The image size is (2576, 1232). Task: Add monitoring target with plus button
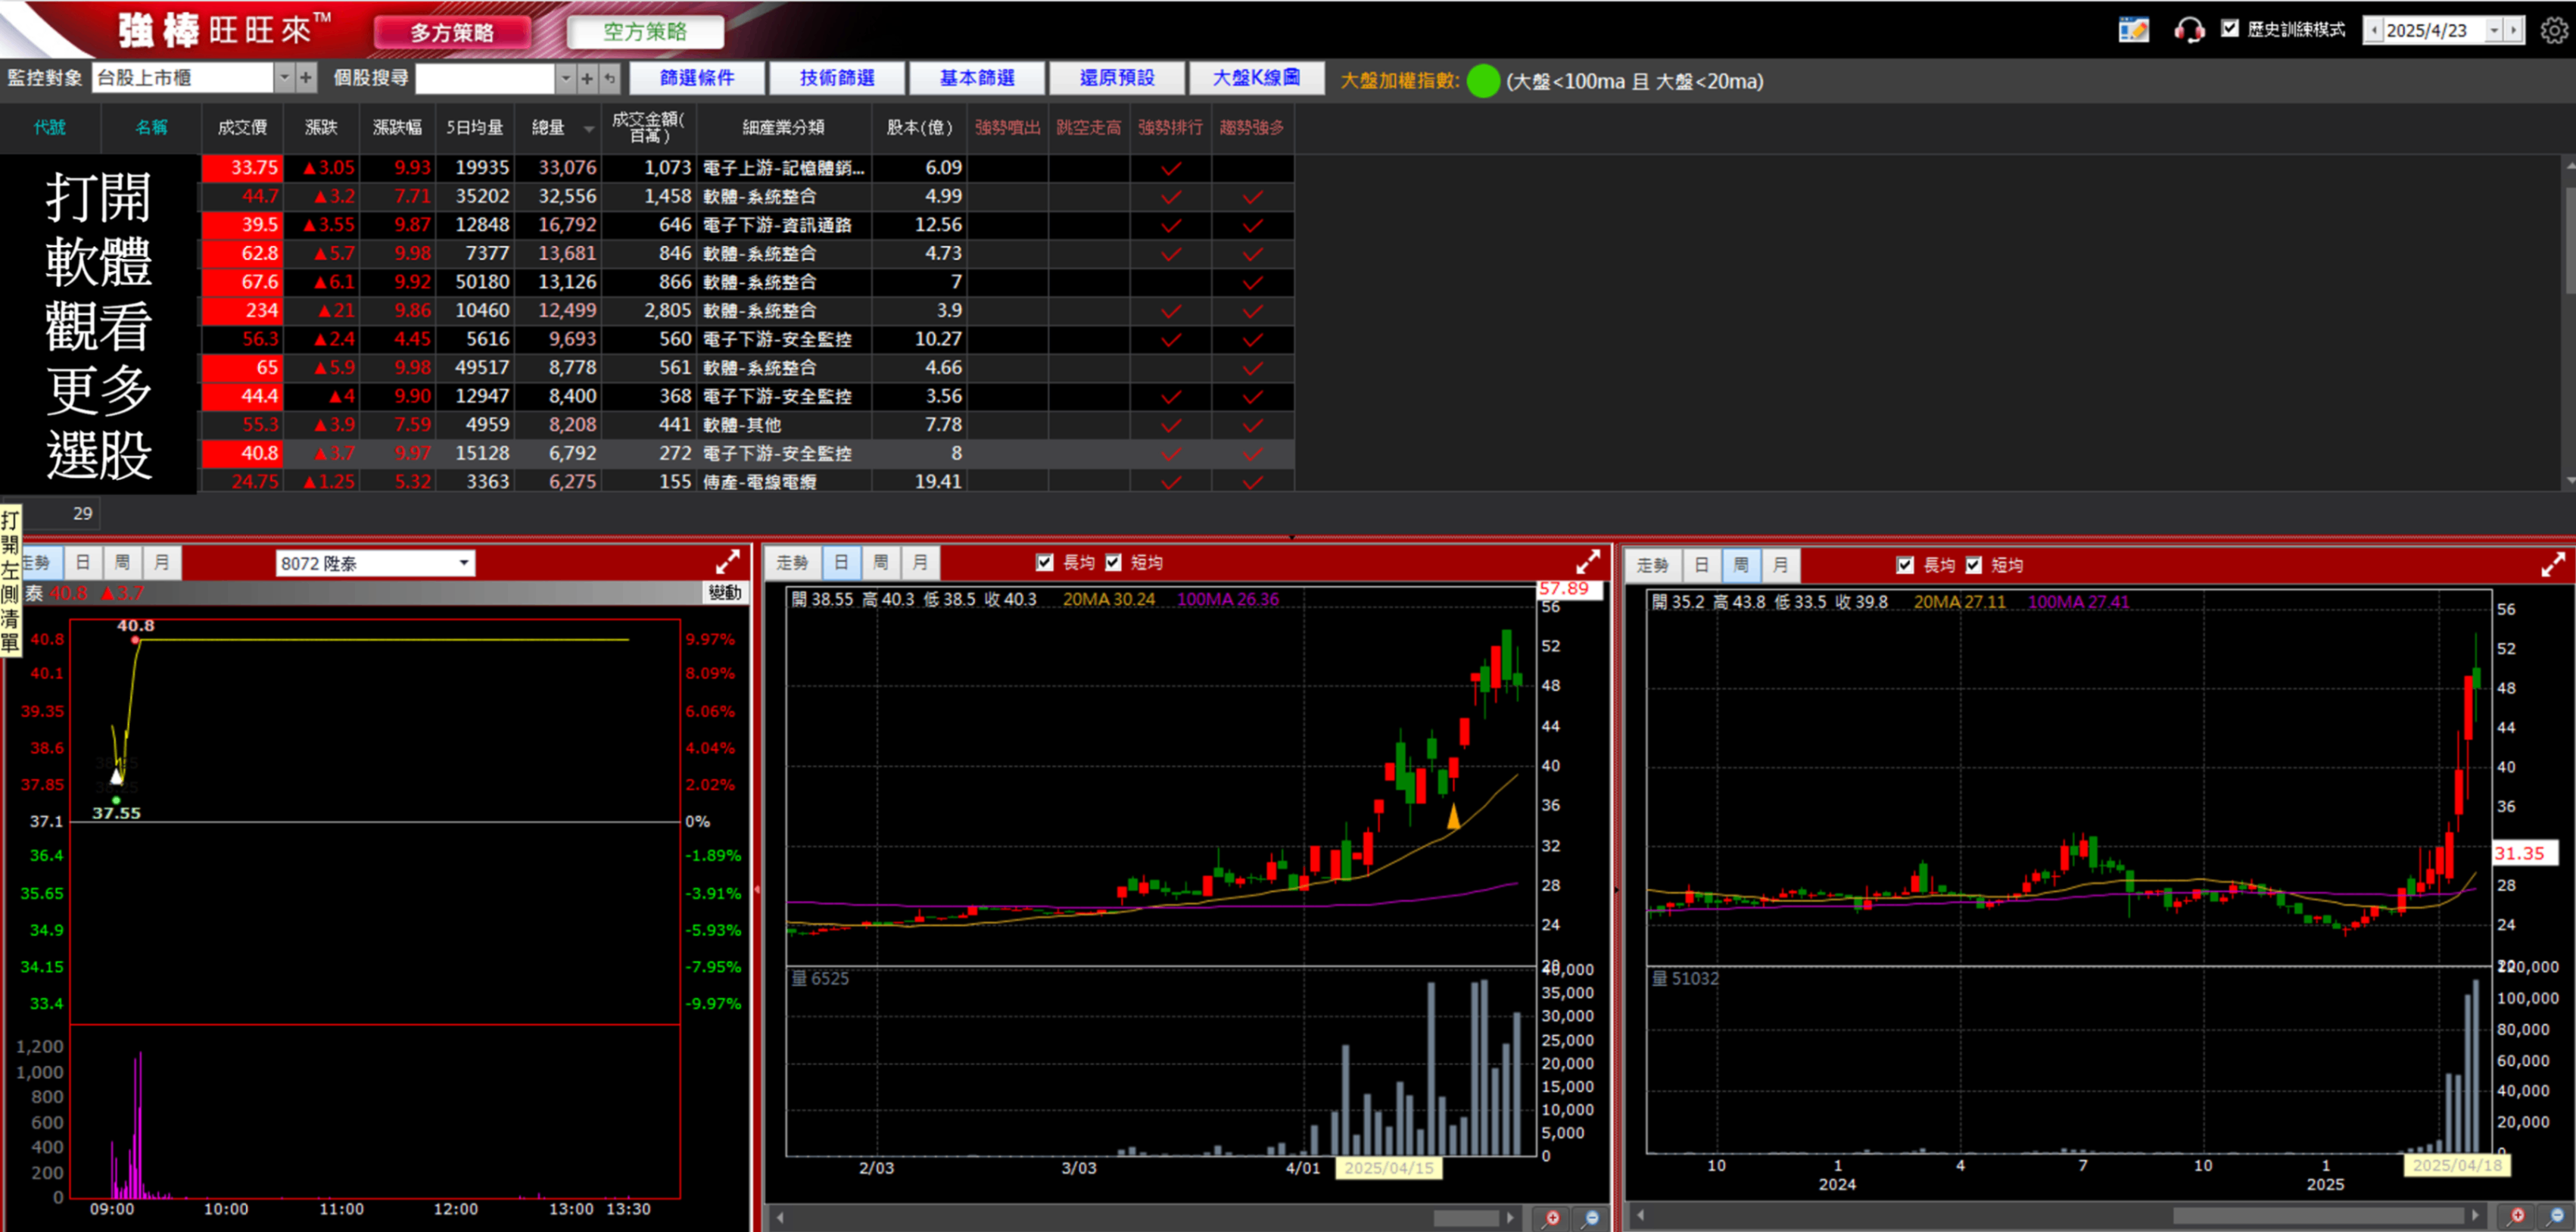(306, 77)
